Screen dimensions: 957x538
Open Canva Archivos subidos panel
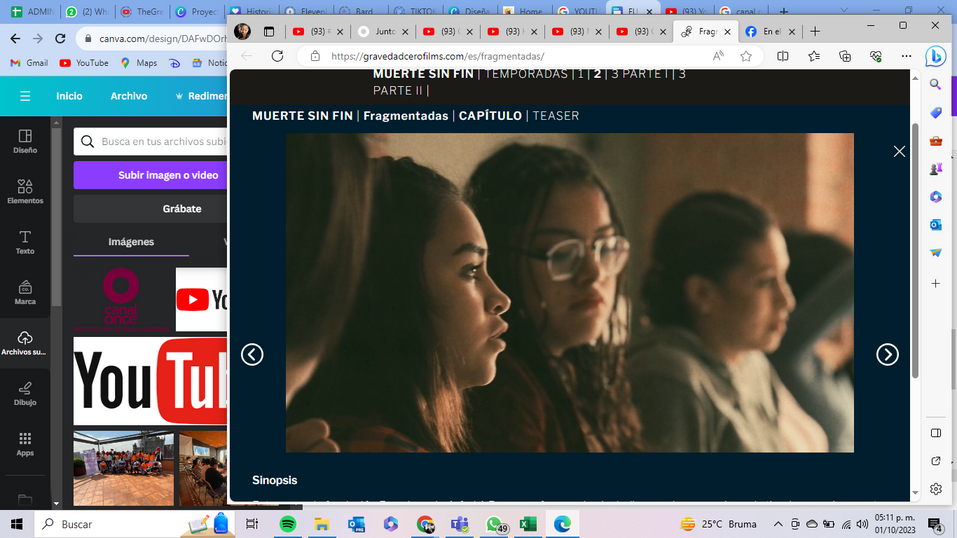coord(25,343)
